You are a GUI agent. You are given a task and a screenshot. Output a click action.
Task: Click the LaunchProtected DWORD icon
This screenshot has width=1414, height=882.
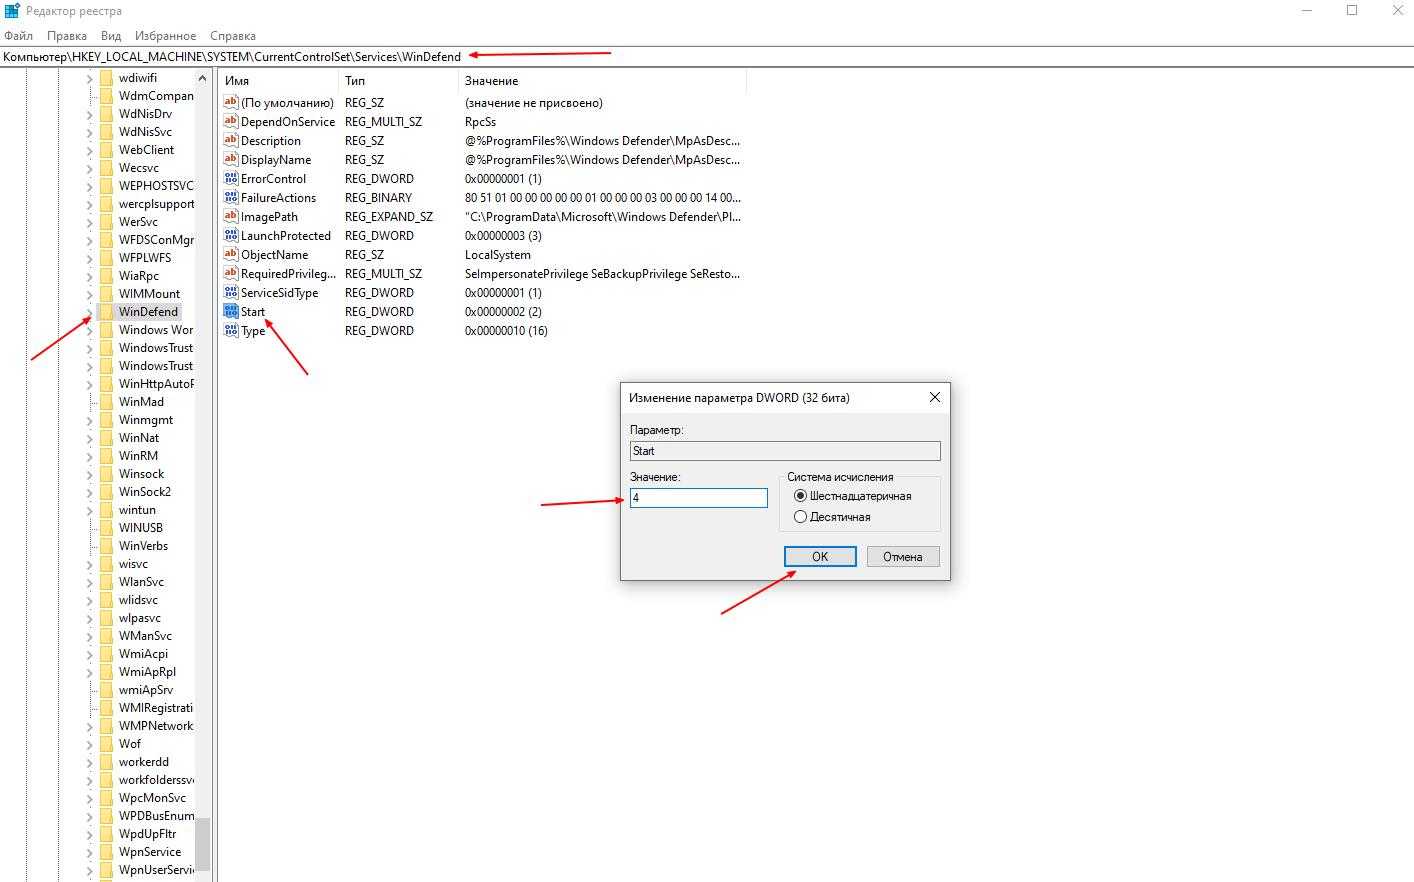pos(231,236)
